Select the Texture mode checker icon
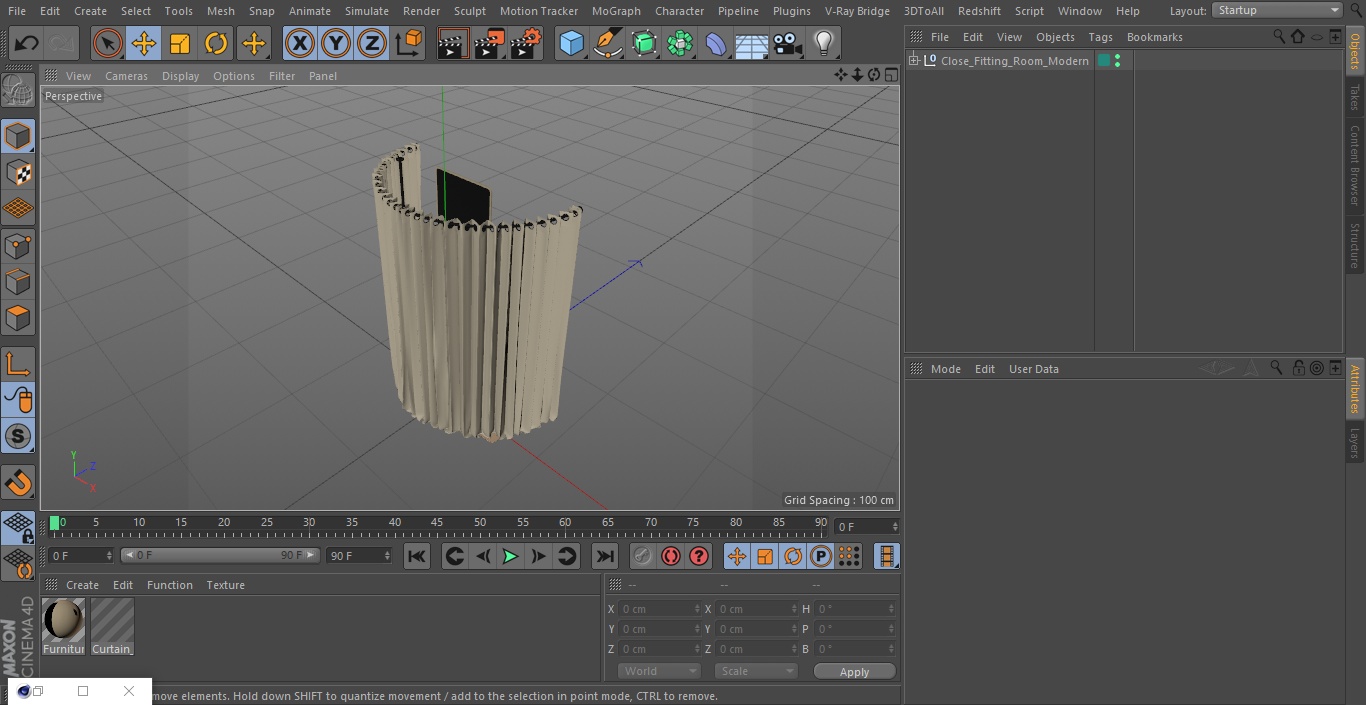The height and width of the screenshot is (705, 1366). pos(18,173)
